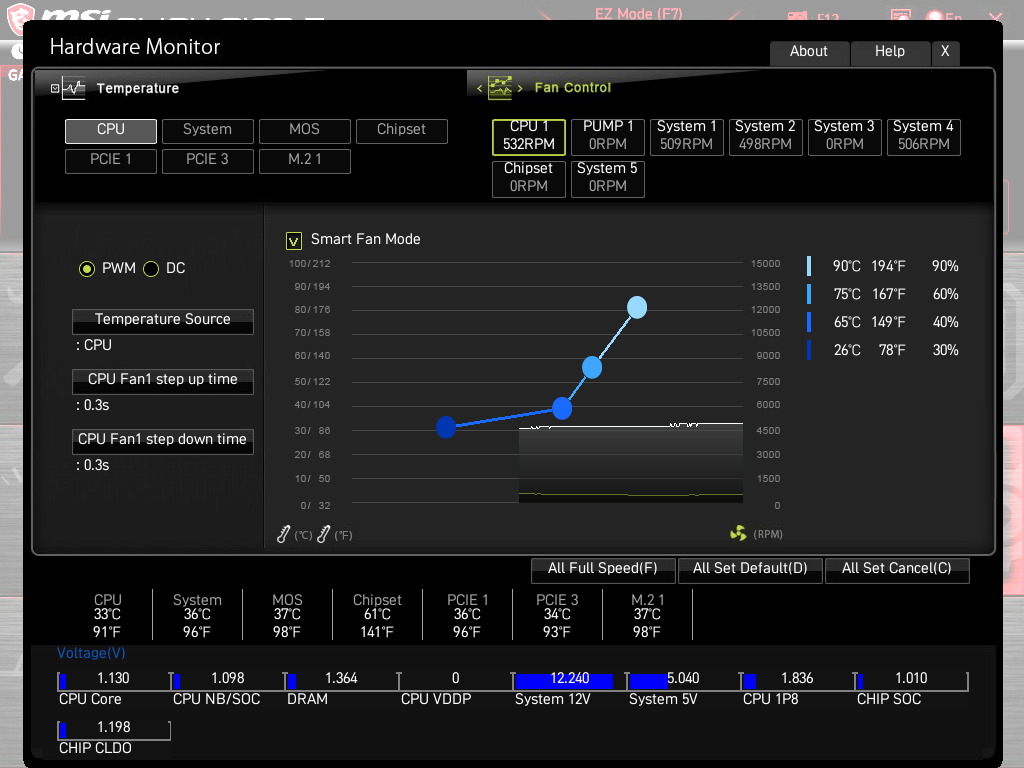The width and height of the screenshot is (1024, 768).
Task: Click the 90% fan speed value
Action: [945, 266]
